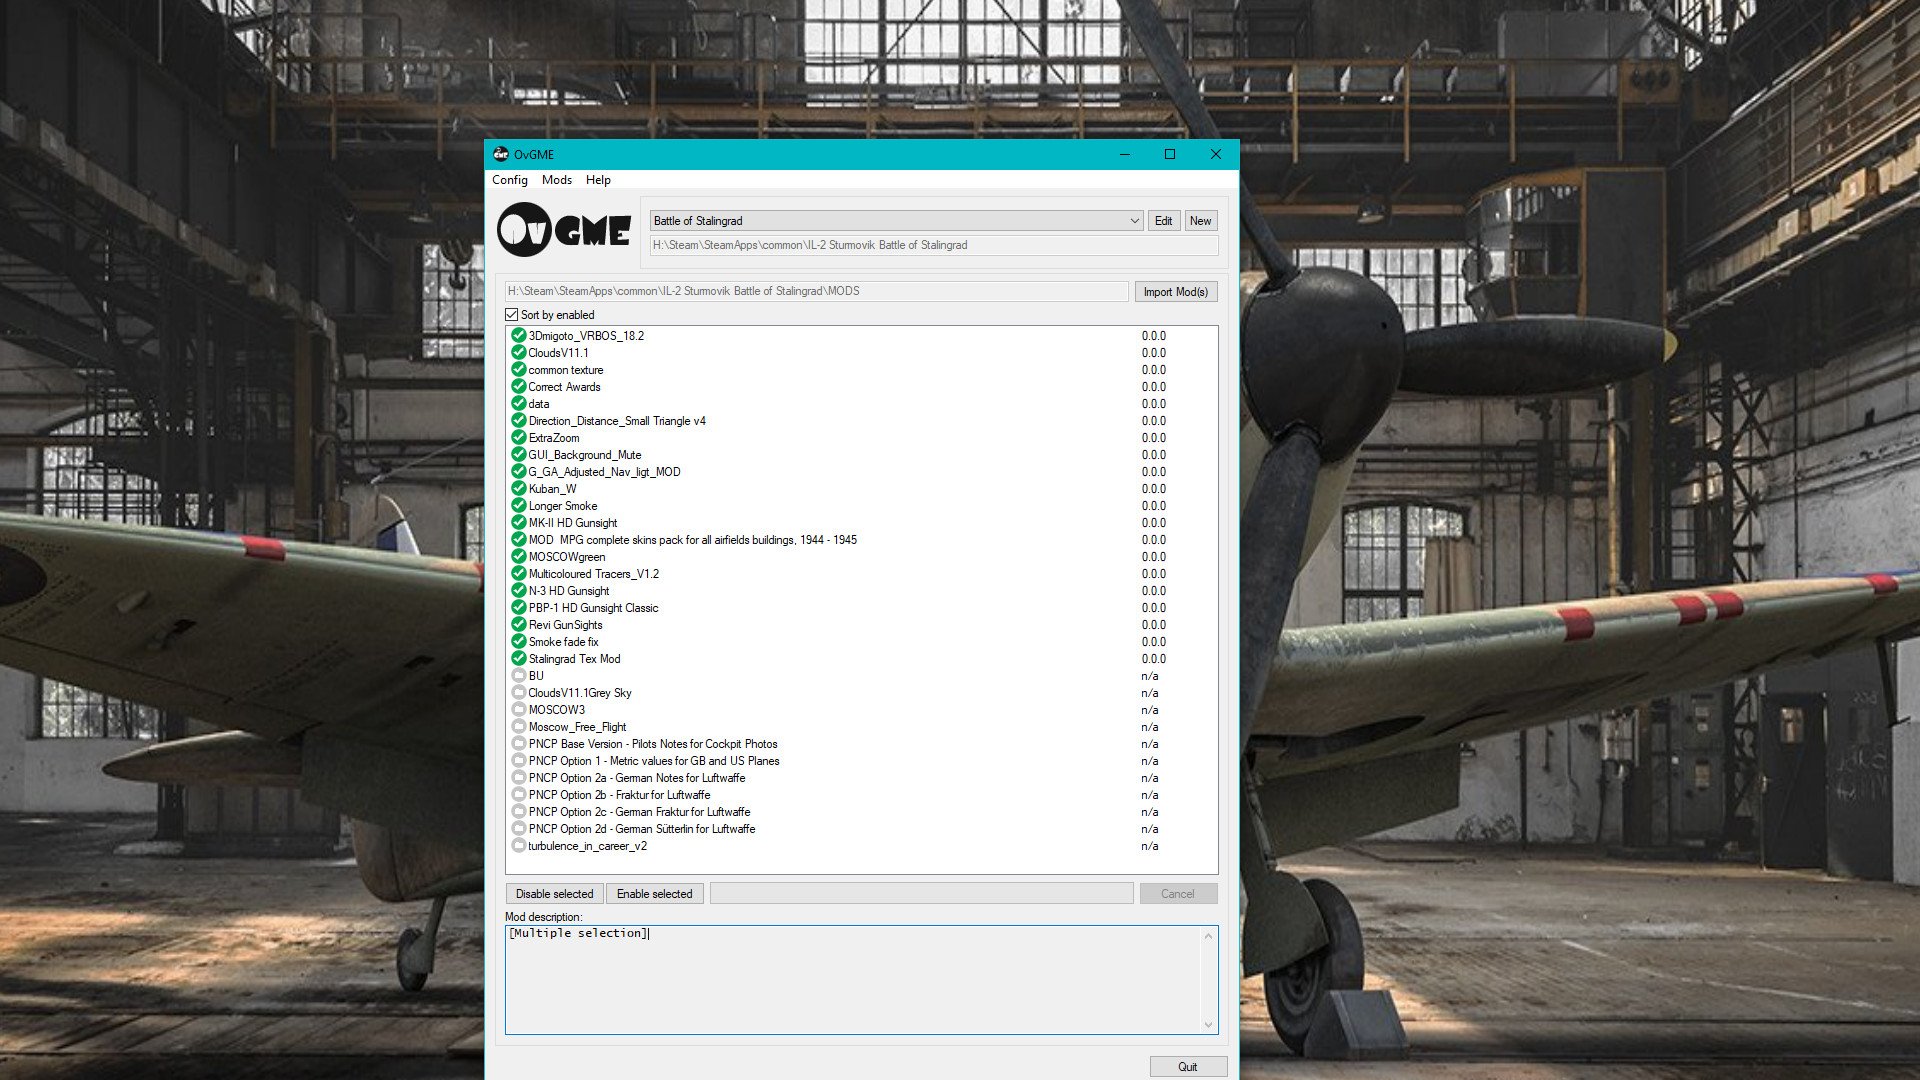The height and width of the screenshot is (1080, 1920).
Task: Open the Mods menu
Action: (x=557, y=180)
